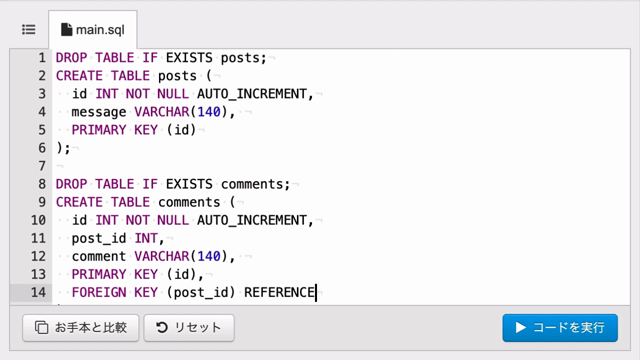Click FOREIGN keyword on line 14
Viewport: 640px width, 360px height.
(x=99, y=292)
